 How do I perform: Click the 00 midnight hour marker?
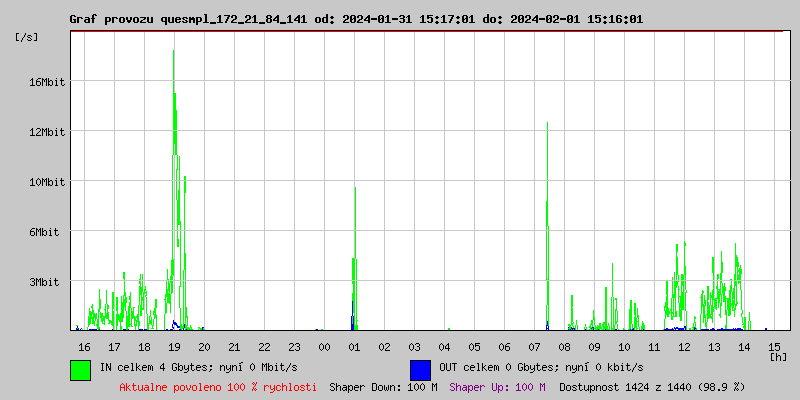point(324,346)
